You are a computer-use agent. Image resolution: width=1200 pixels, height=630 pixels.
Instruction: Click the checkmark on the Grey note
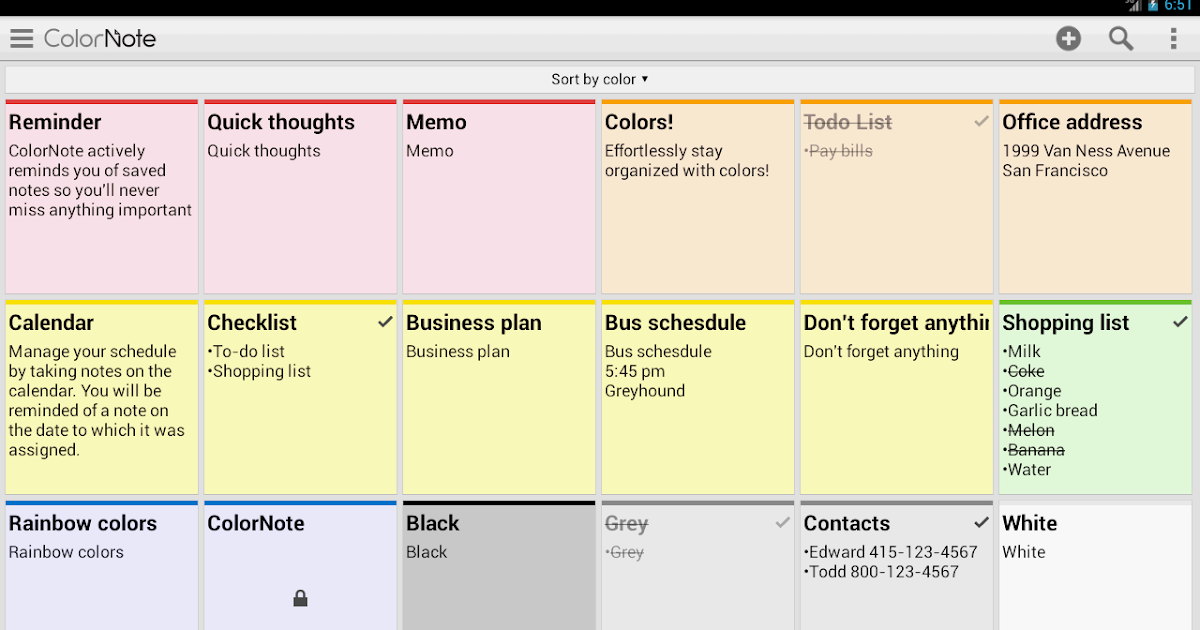(782, 522)
